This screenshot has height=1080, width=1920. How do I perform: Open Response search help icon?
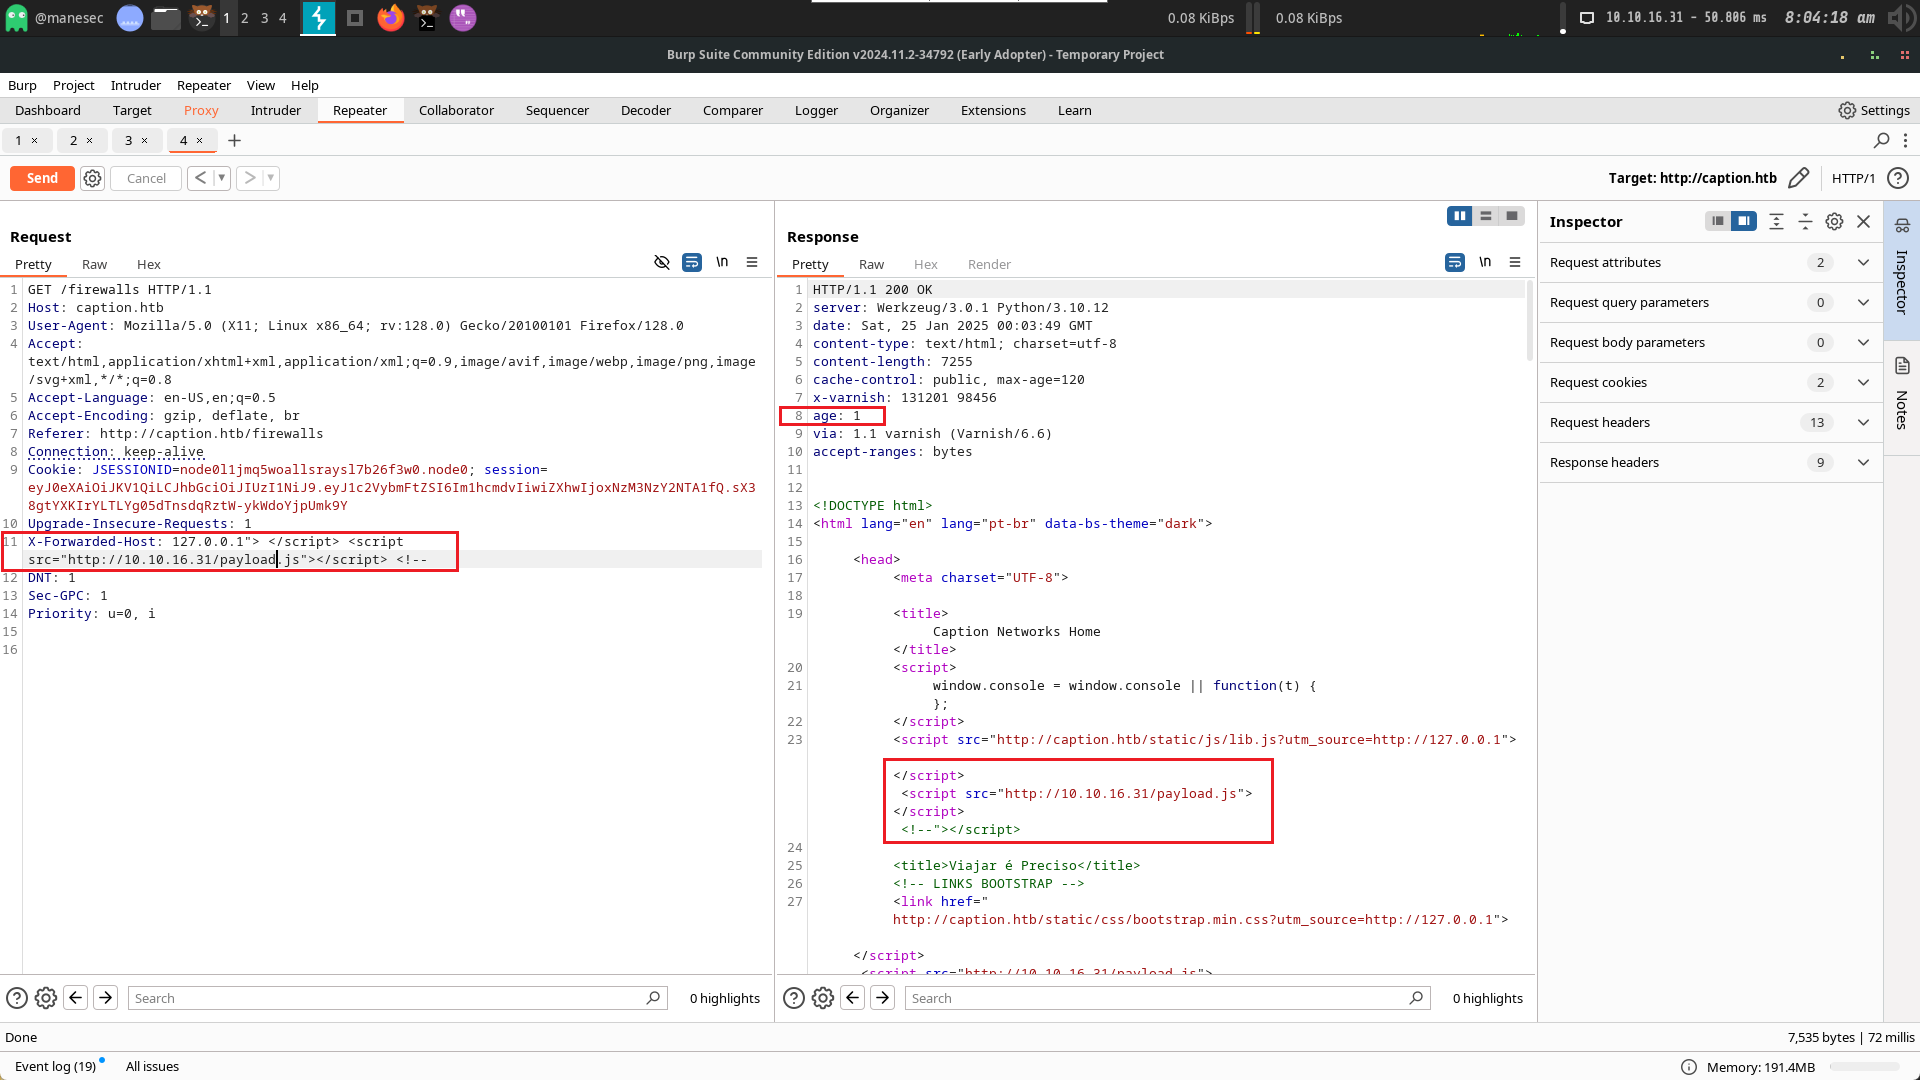[x=794, y=998]
